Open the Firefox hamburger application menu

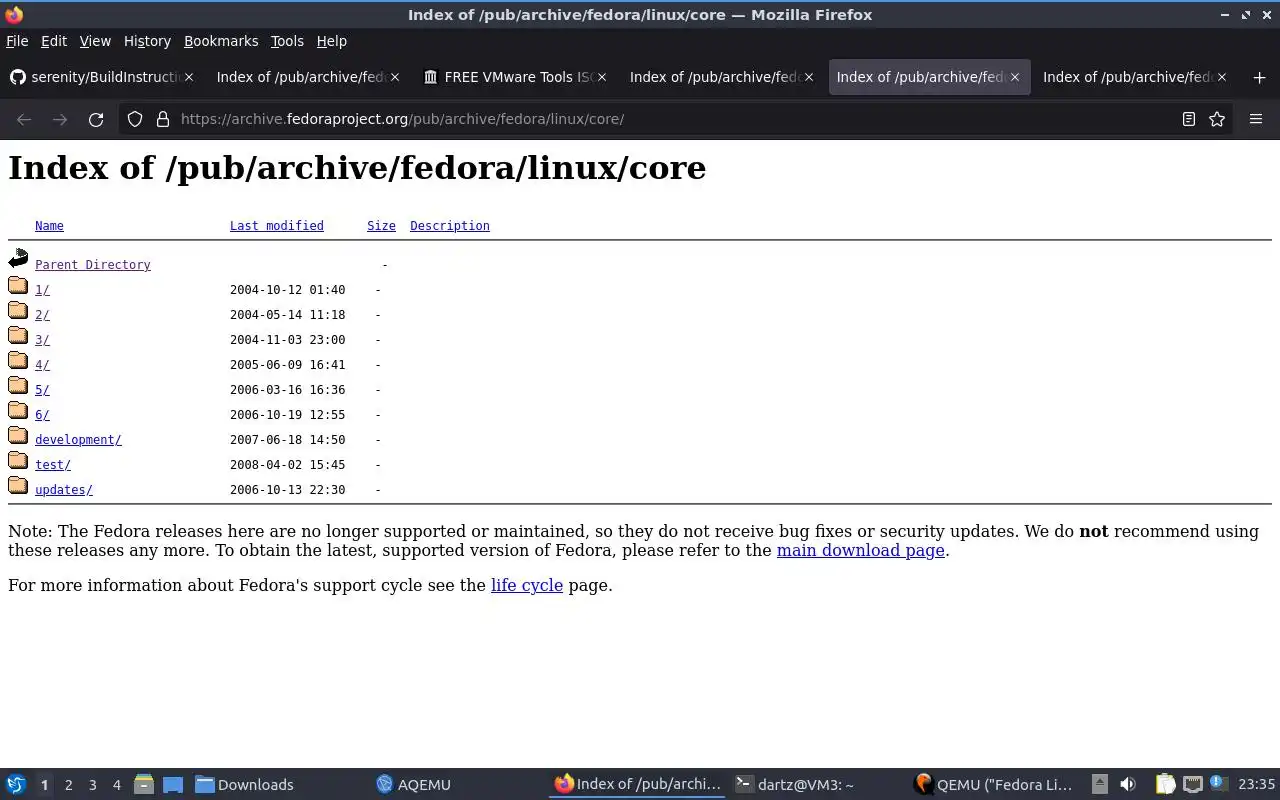pos(1256,119)
